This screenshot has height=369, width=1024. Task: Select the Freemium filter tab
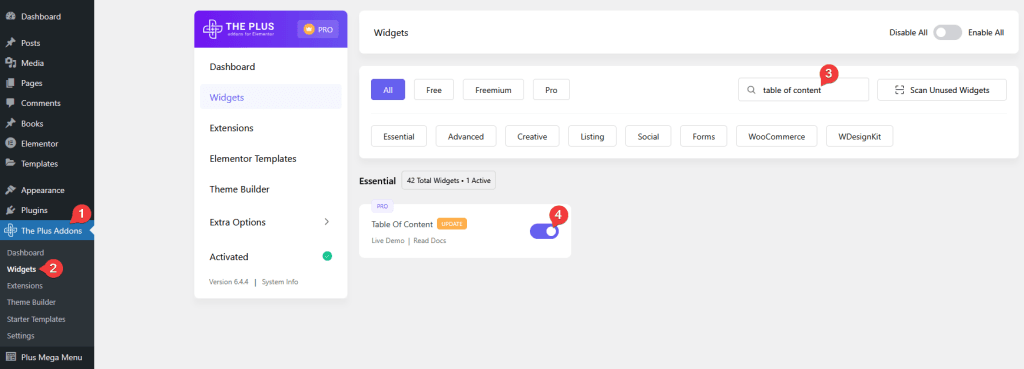coord(493,90)
